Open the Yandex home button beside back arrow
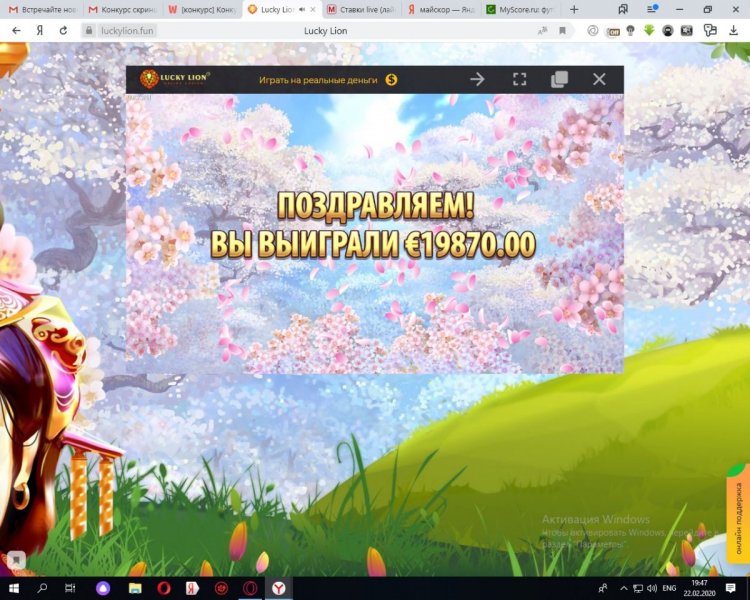750x600 pixels. (40, 30)
